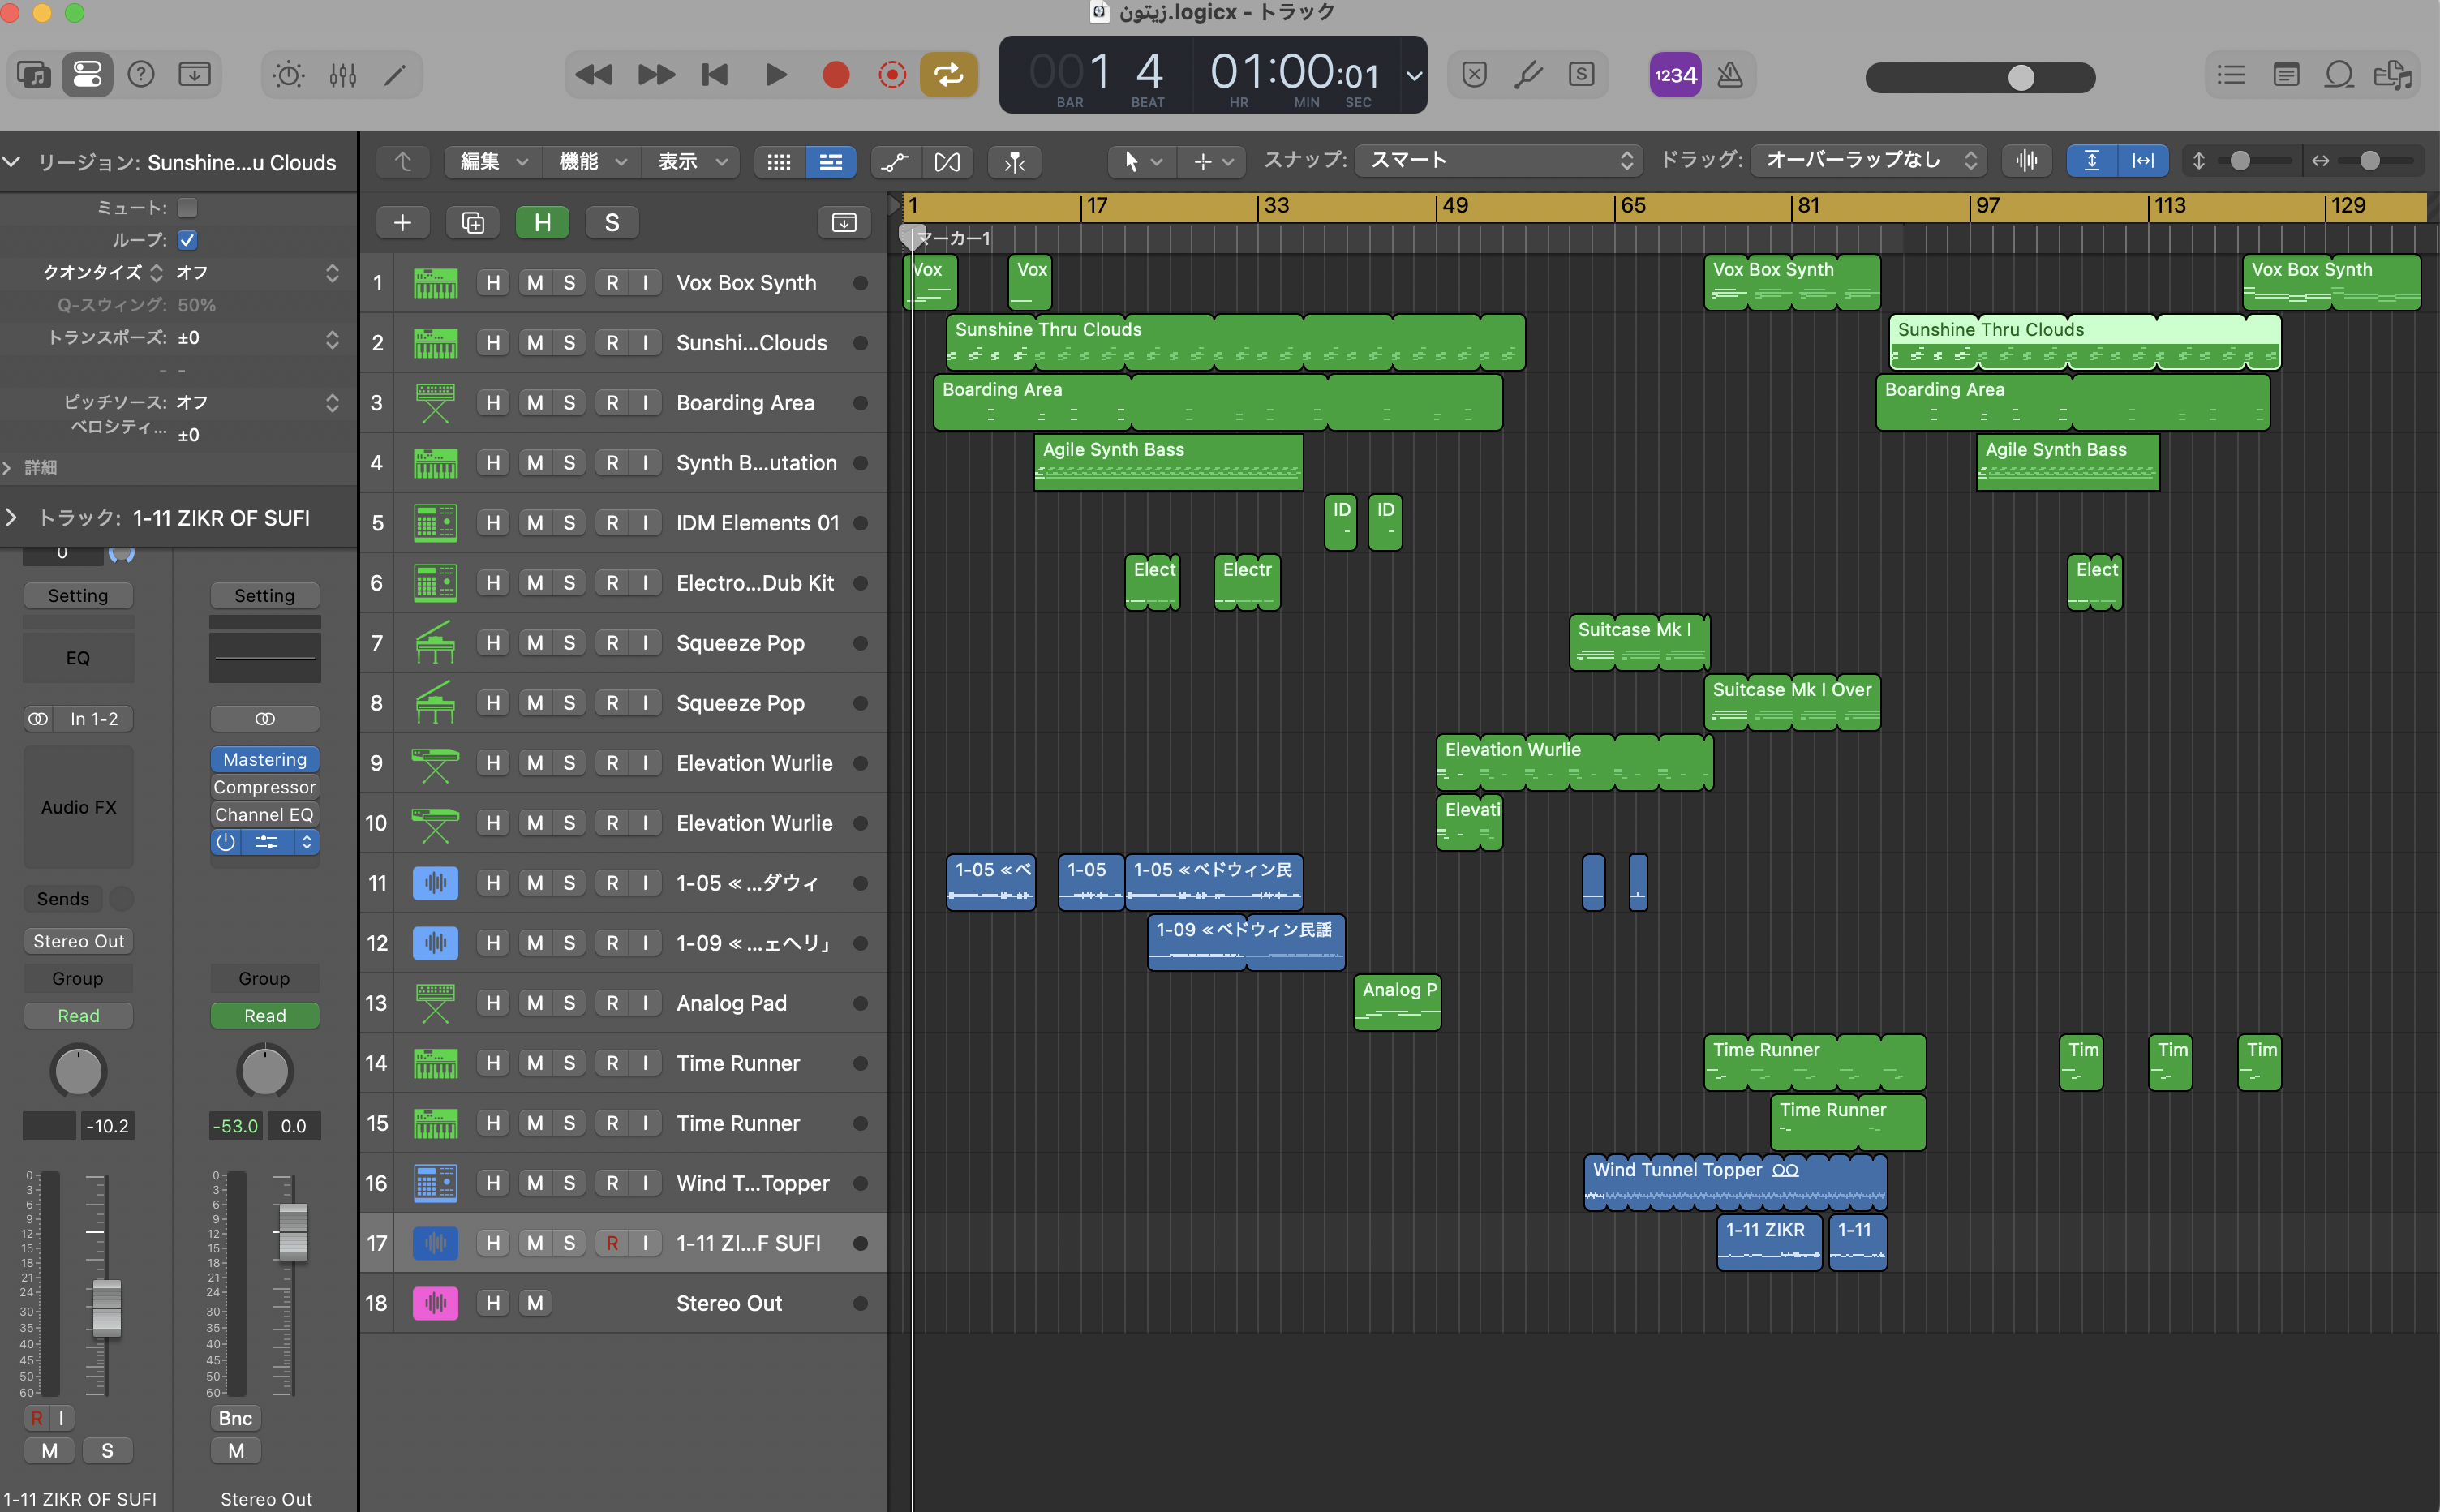
Task: Open the Loop Browser icon
Action: (x=2338, y=75)
